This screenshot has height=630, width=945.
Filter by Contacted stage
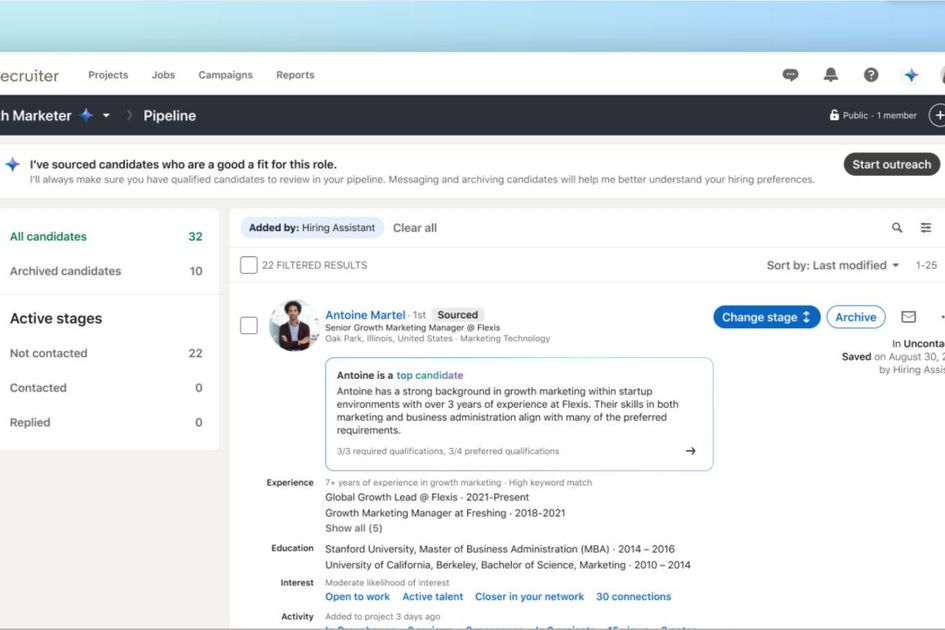tap(106, 388)
